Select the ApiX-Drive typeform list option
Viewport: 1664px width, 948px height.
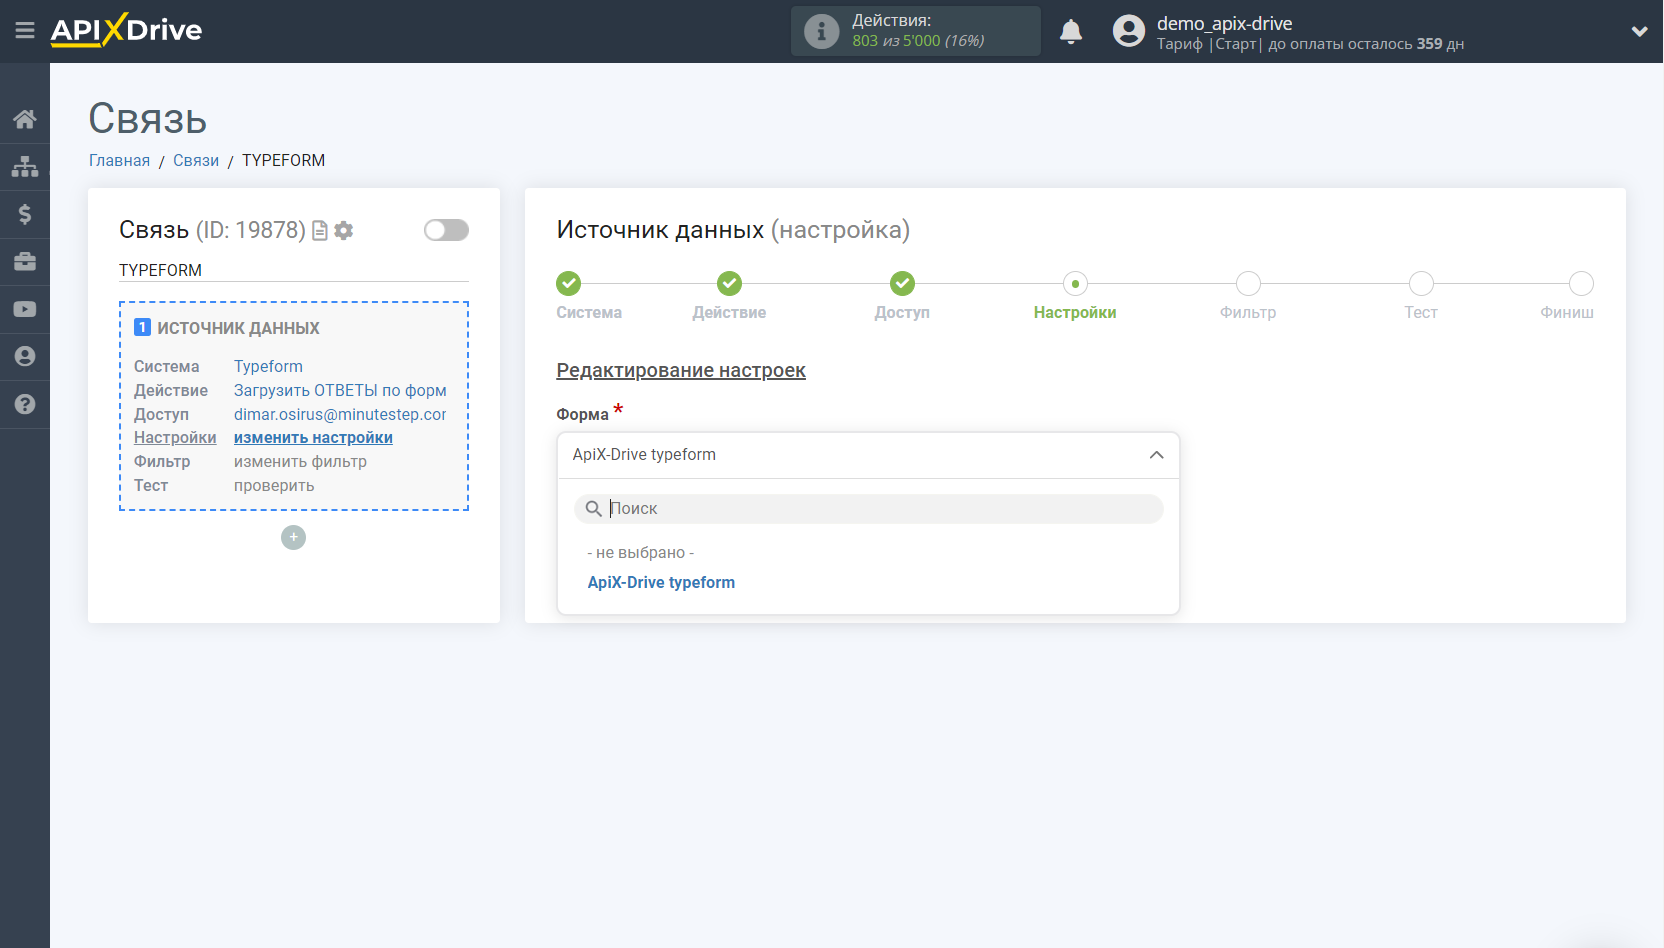point(661,583)
